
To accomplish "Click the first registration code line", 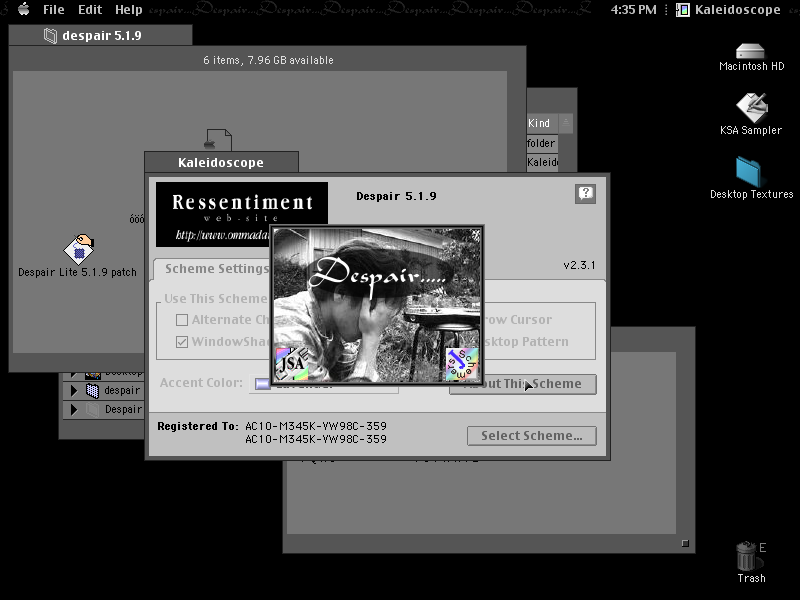I will coord(316,426).
